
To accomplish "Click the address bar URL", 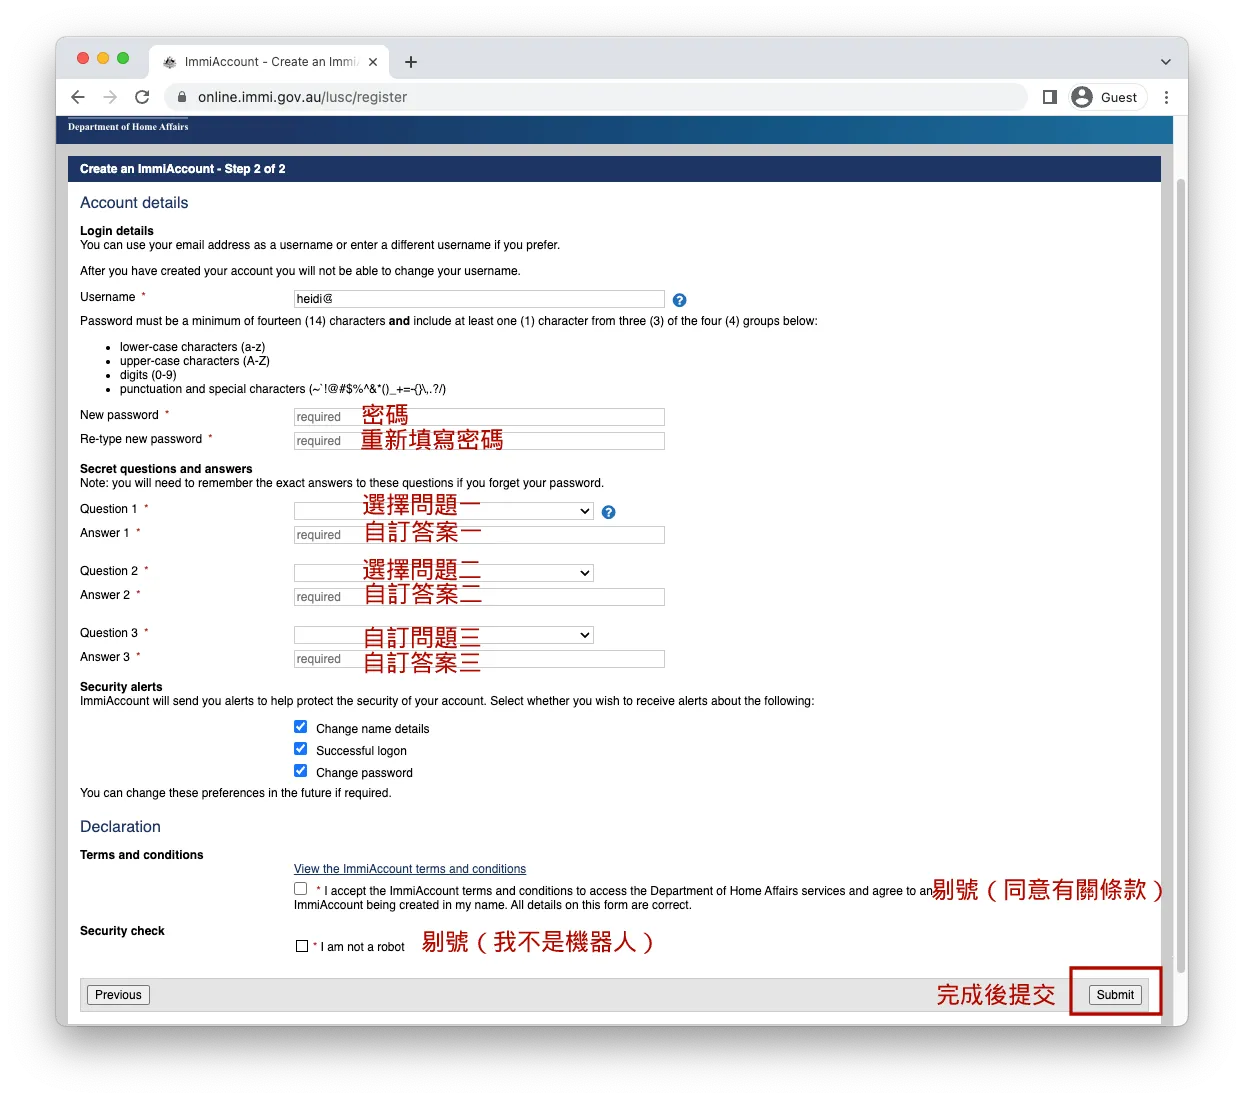I will click(x=302, y=97).
